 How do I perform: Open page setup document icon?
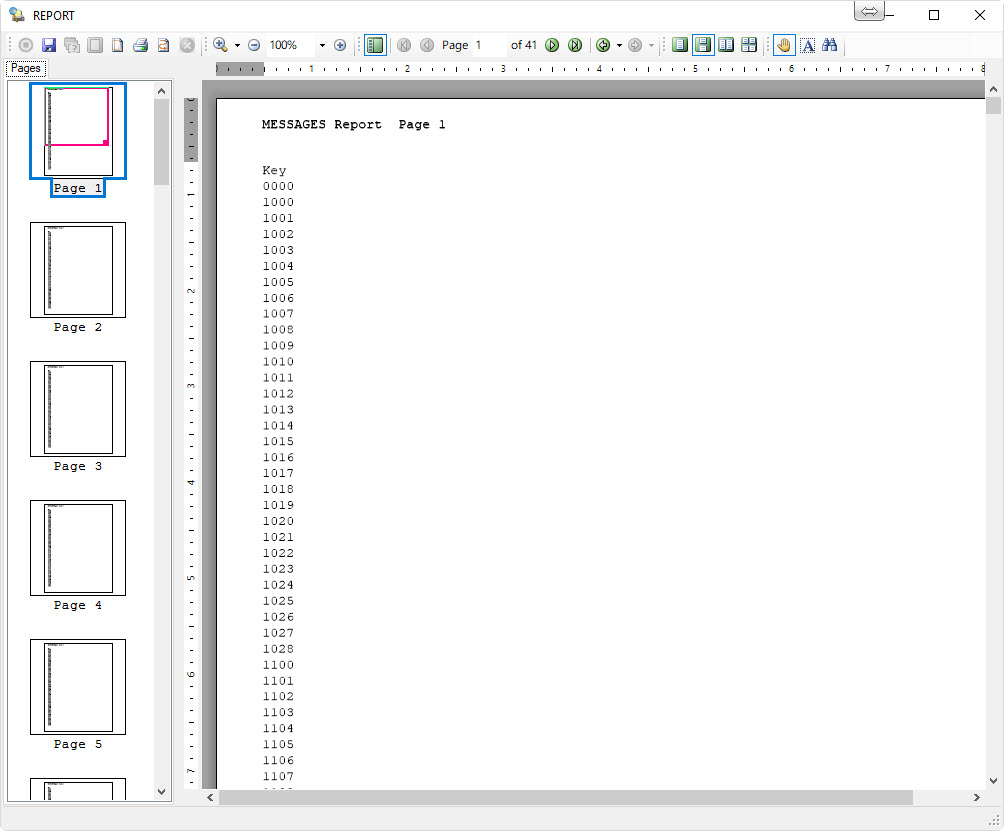click(x=118, y=45)
